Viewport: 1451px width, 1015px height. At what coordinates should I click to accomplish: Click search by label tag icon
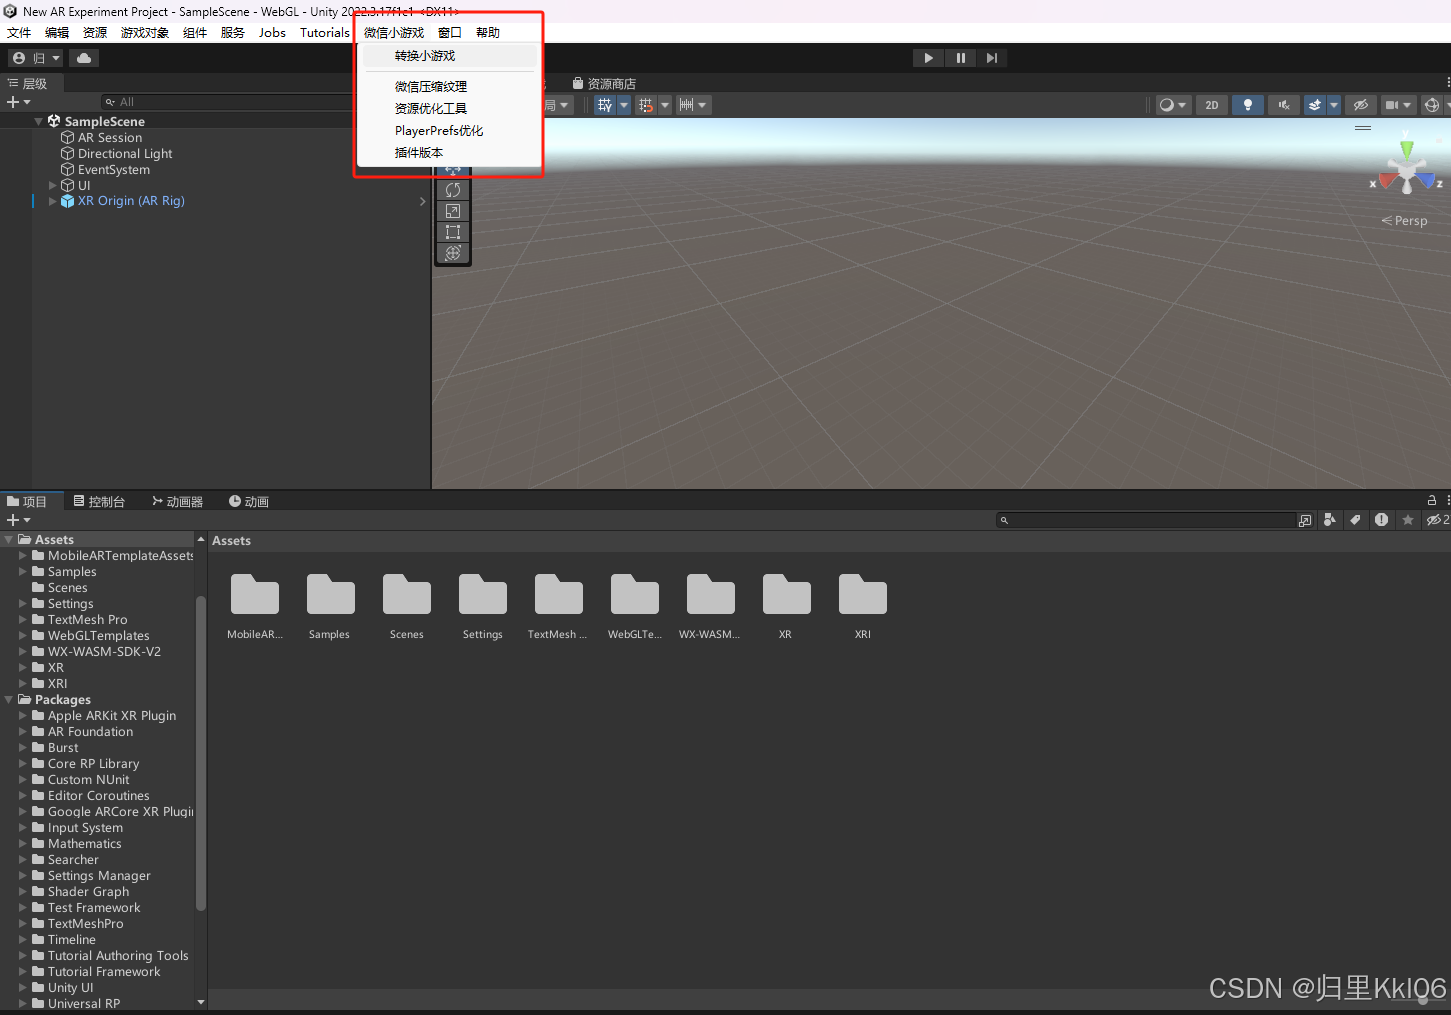(x=1355, y=520)
